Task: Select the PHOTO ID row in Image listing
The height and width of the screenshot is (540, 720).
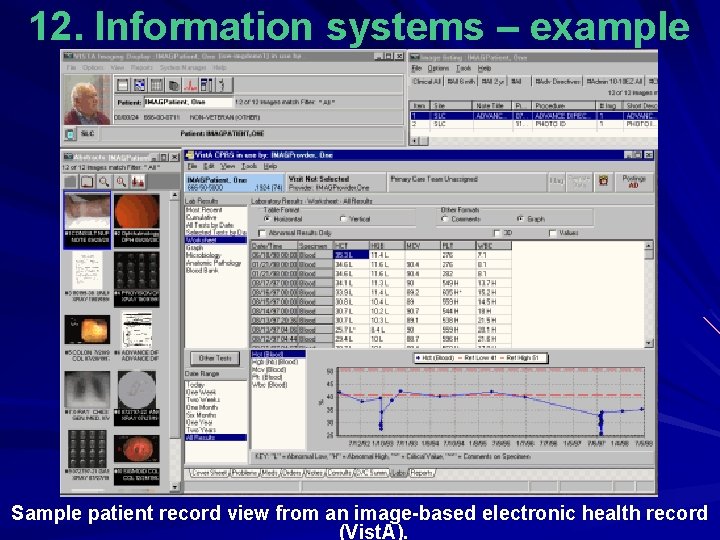Action: coord(533,124)
